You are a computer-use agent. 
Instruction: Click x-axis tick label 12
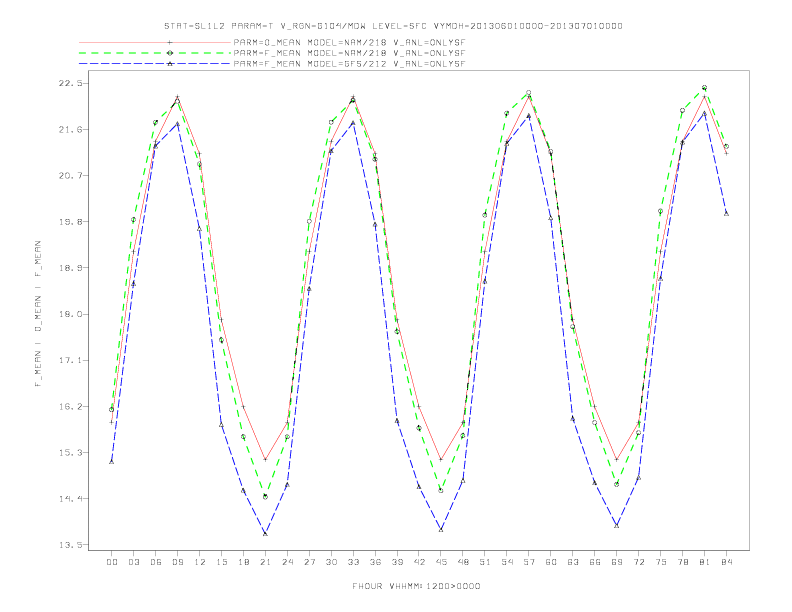(x=200, y=562)
